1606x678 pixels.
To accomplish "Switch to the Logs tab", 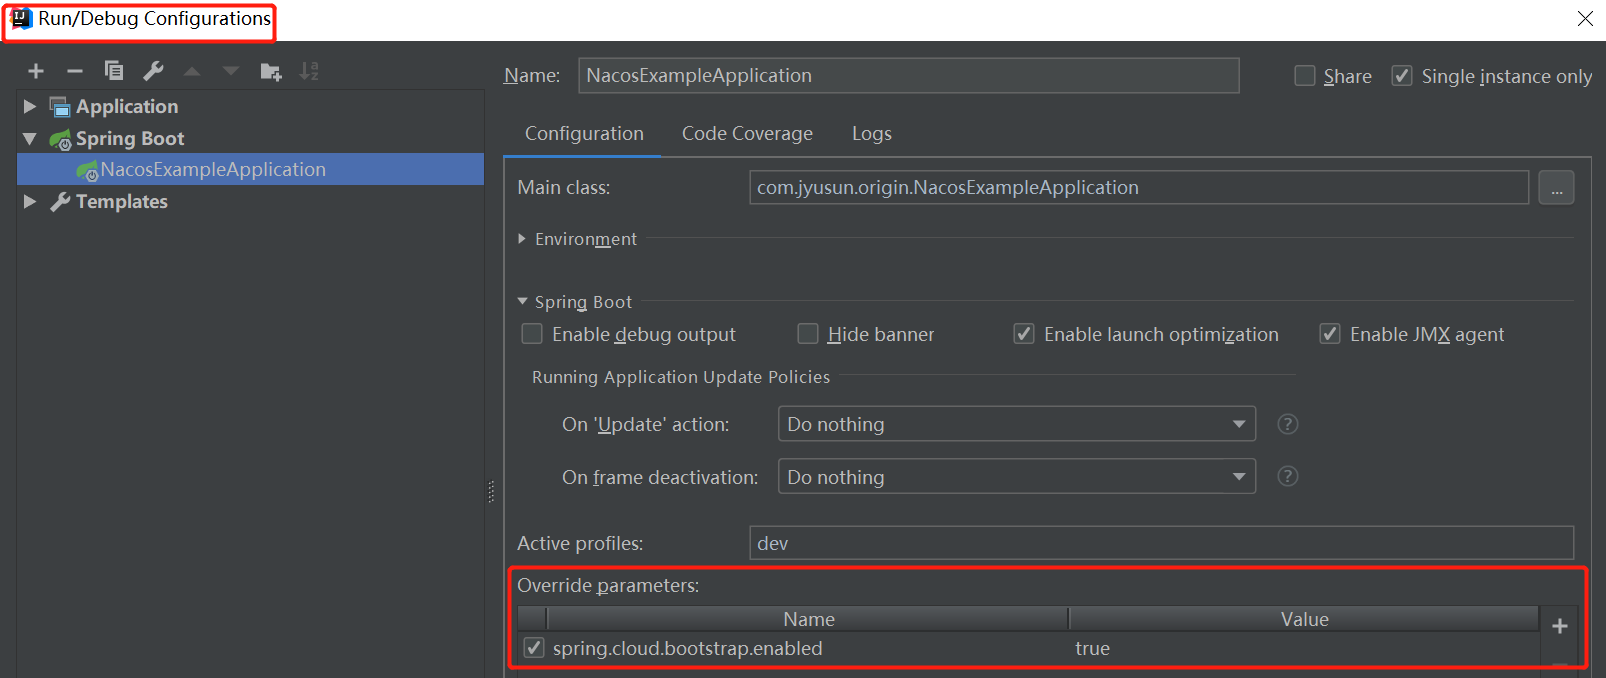I will coord(872,134).
